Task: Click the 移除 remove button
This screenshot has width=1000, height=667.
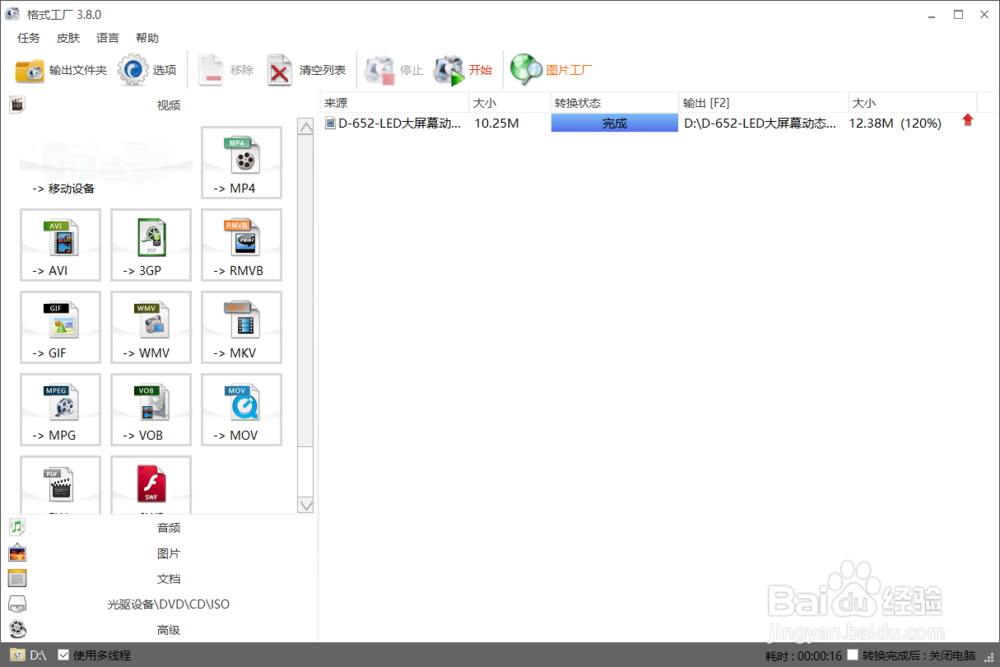Action: pyautogui.click(x=225, y=70)
